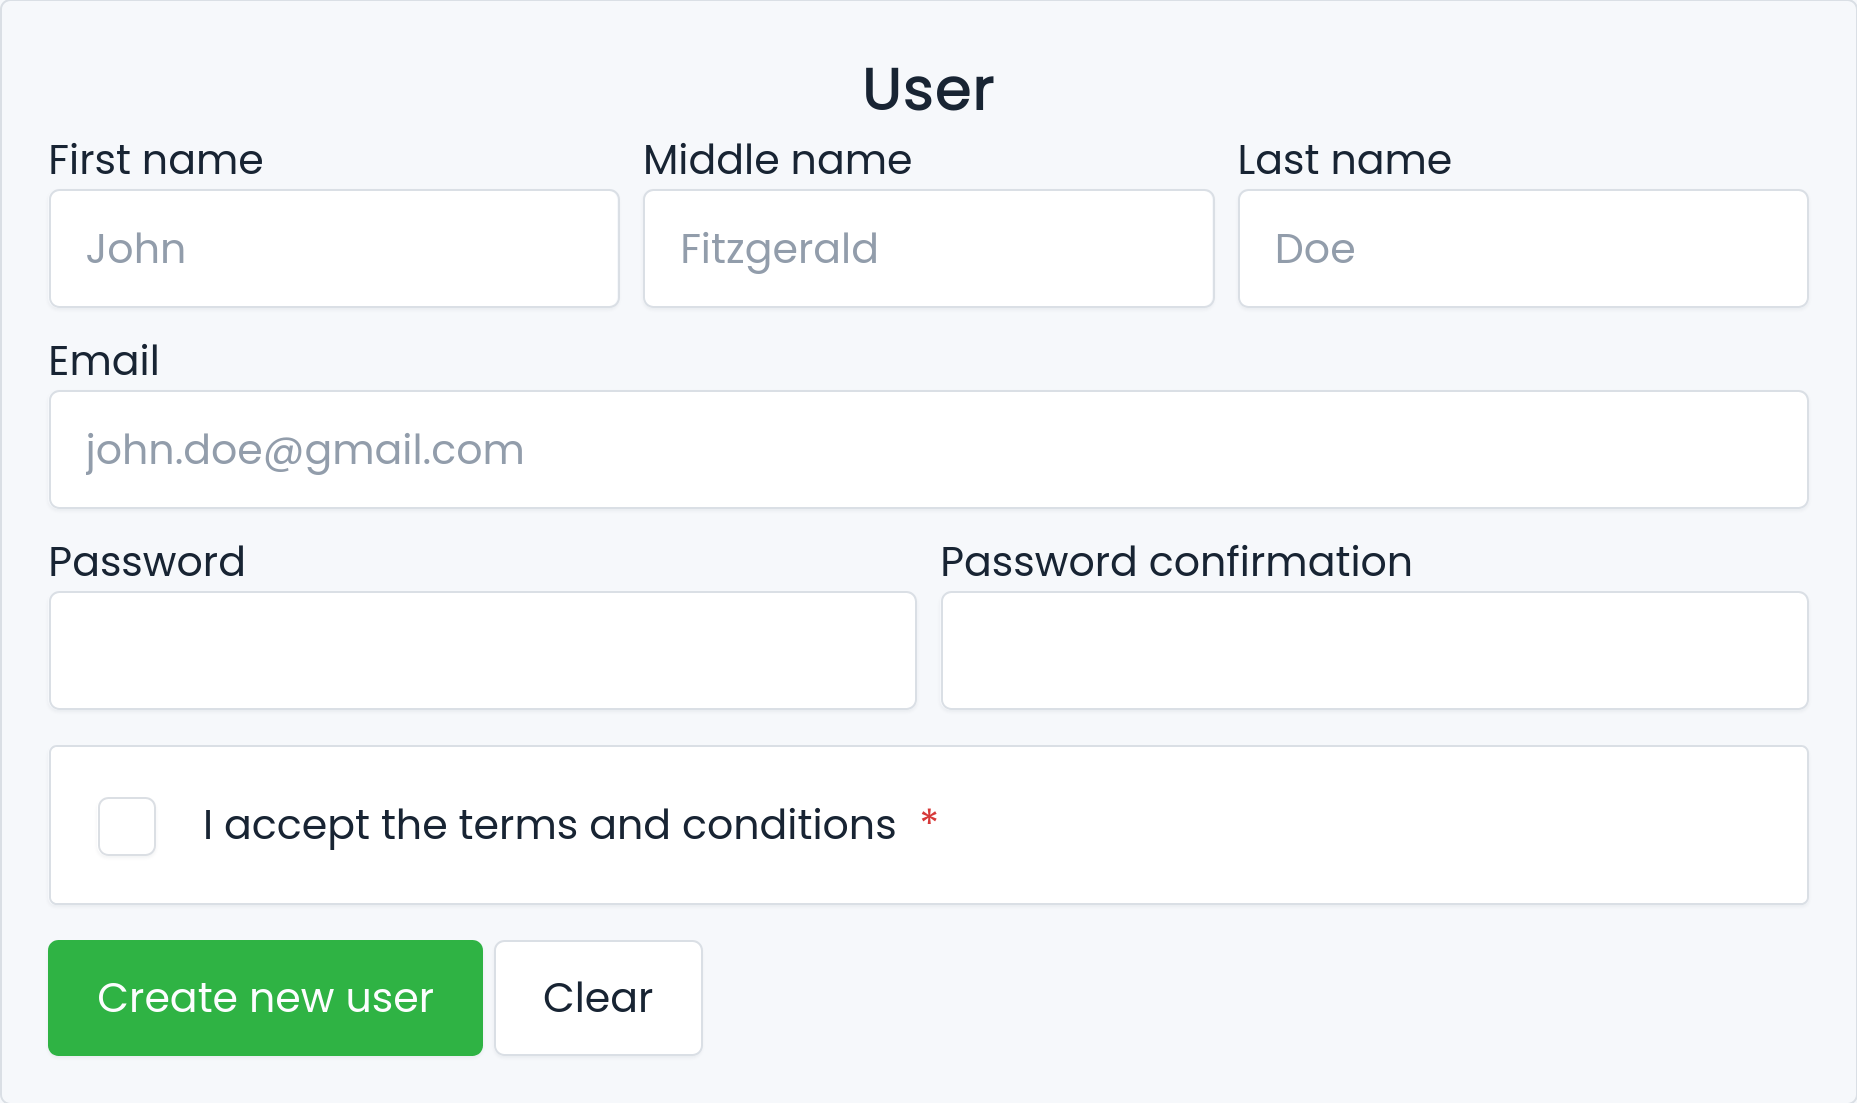Click the "Email" label above the field
1857x1103 pixels.
pos(104,361)
